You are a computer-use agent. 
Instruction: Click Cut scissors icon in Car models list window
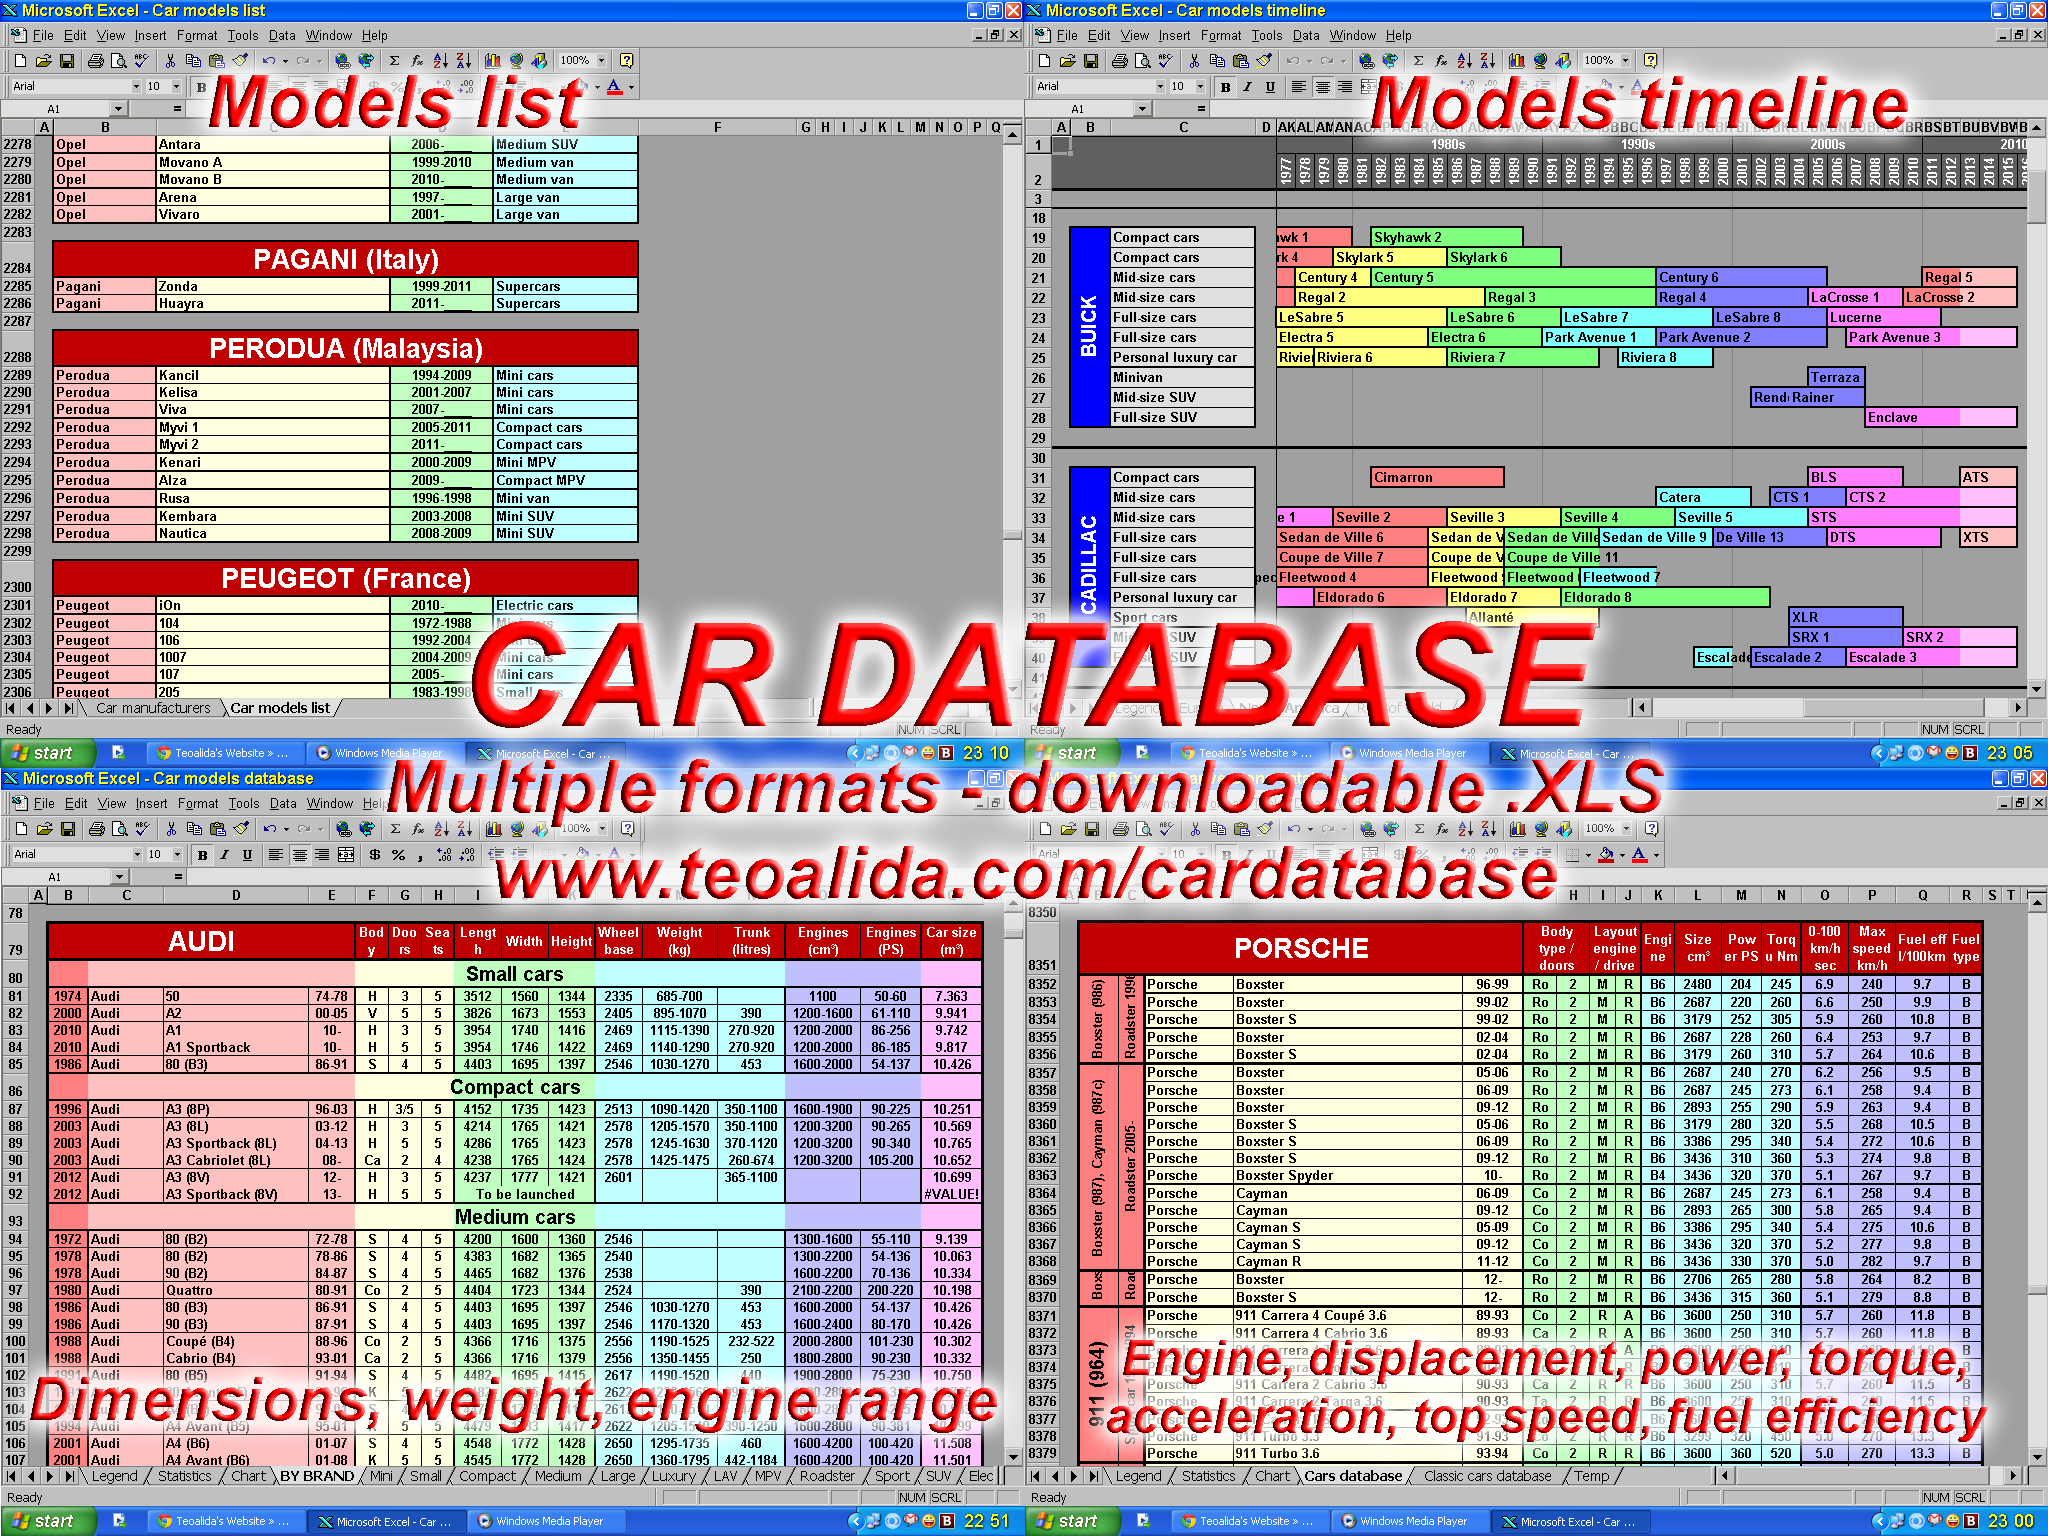[x=170, y=61]
